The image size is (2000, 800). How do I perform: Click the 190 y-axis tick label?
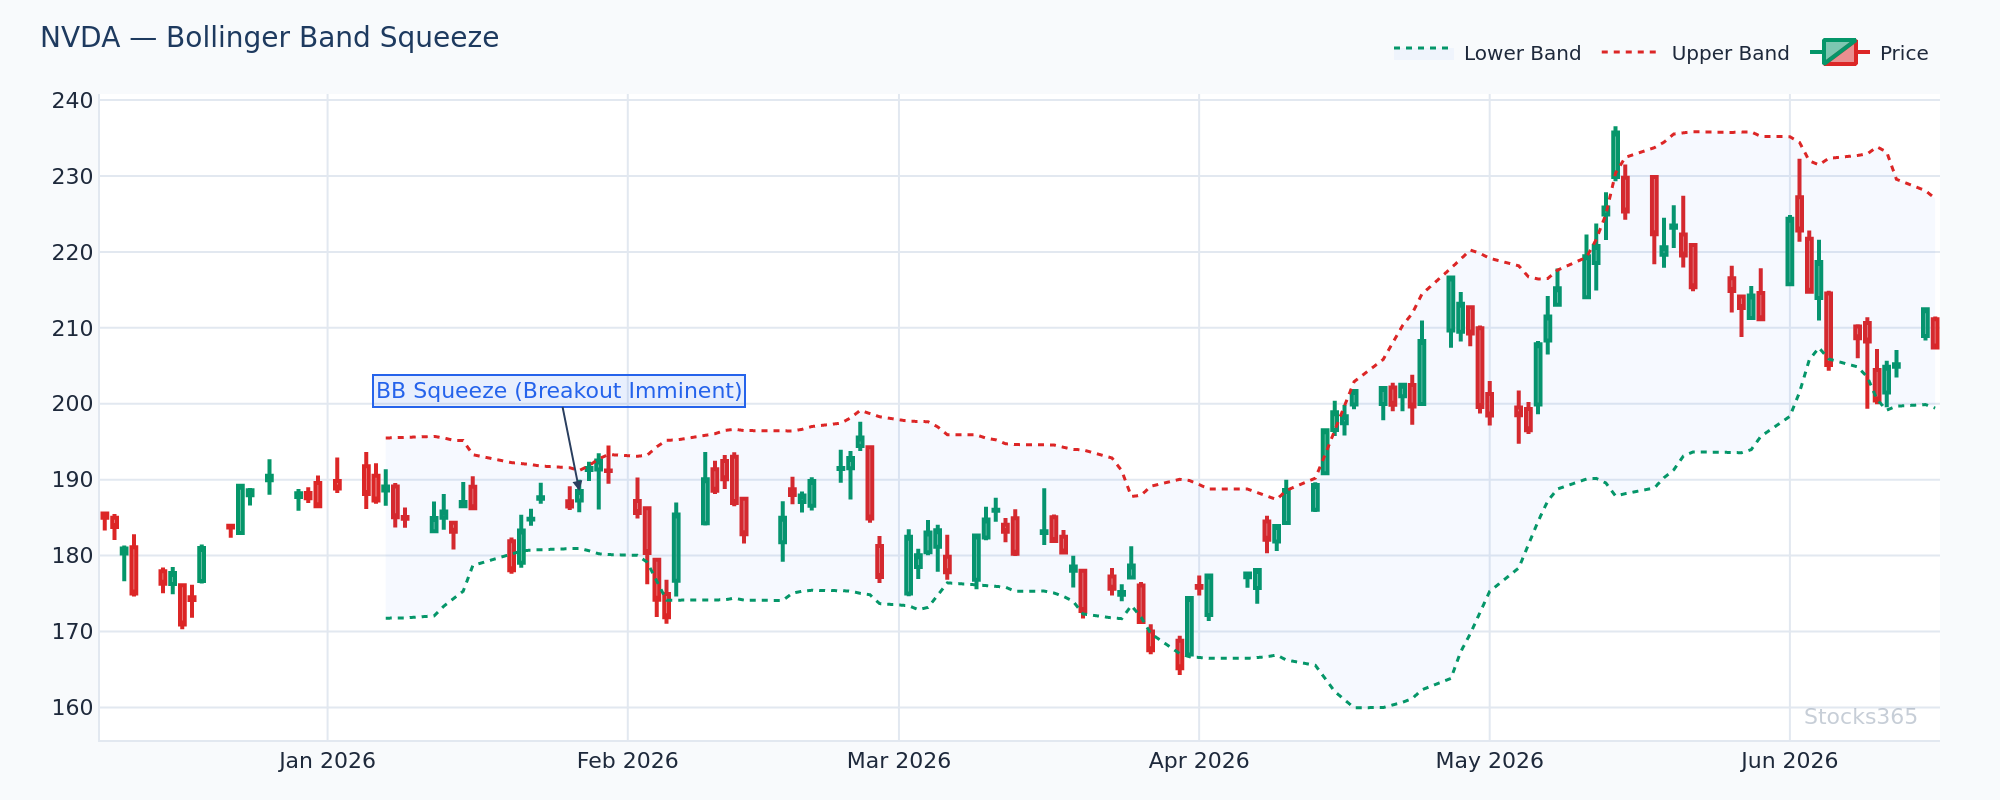pos(73,481)
